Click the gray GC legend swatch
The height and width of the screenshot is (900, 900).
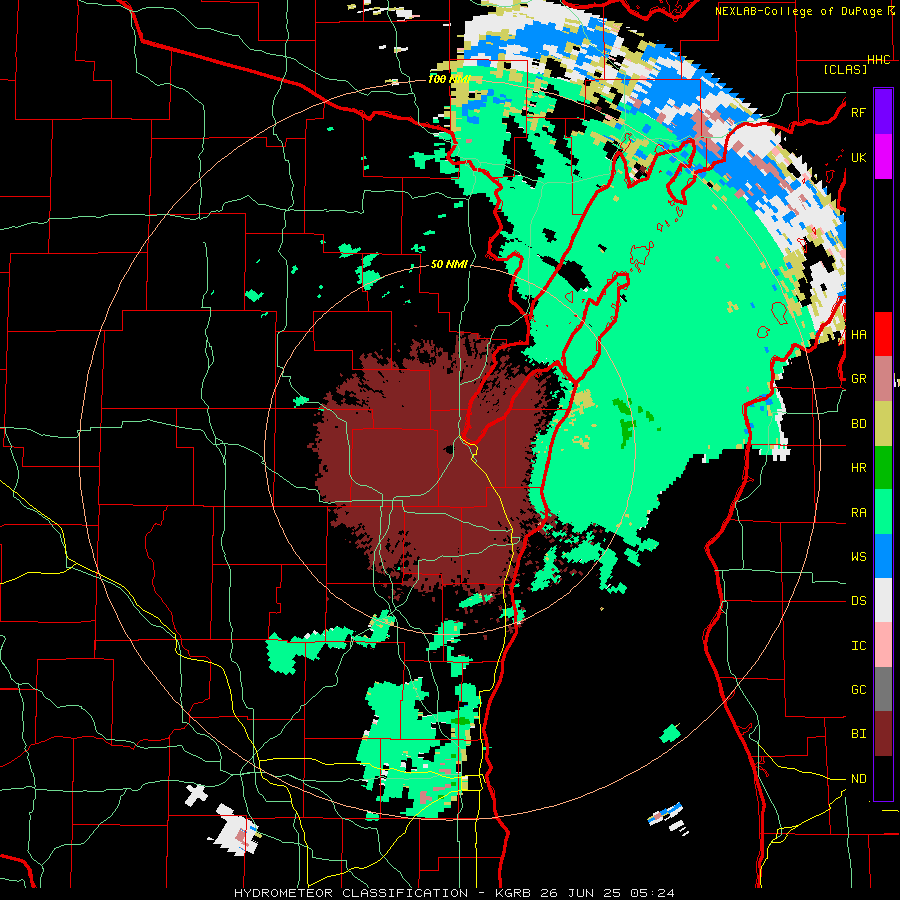pos(883,689)
